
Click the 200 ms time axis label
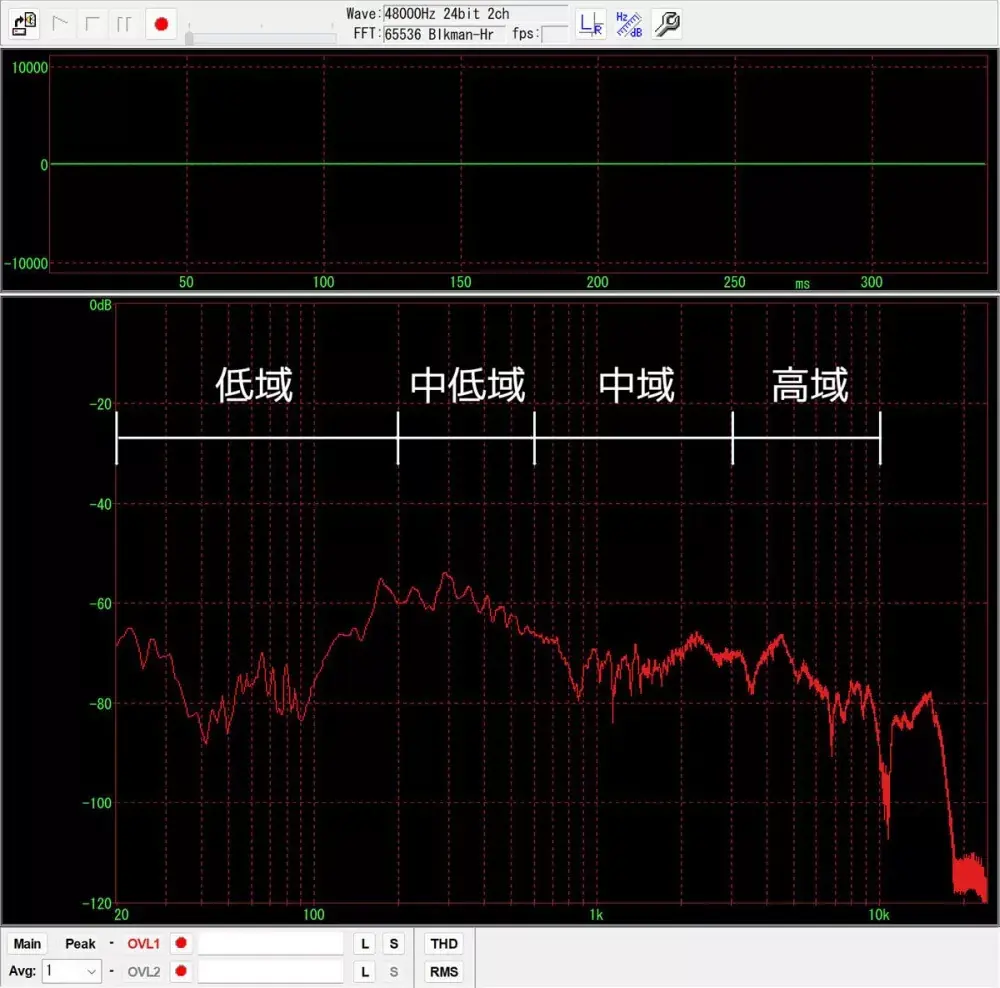coord(597,282)
